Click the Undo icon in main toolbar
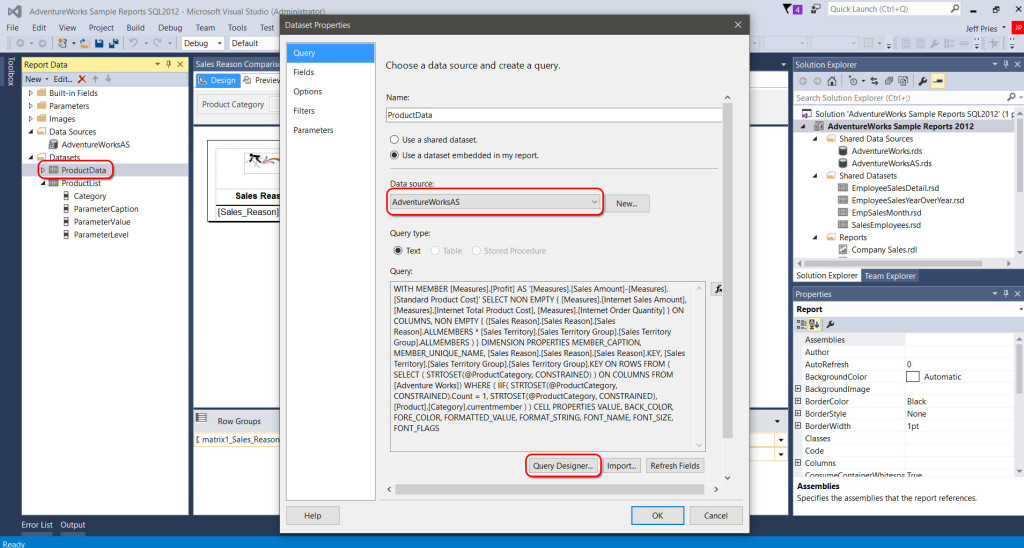Viewport: 1024px width, 548px height. [x=133, y=43]
